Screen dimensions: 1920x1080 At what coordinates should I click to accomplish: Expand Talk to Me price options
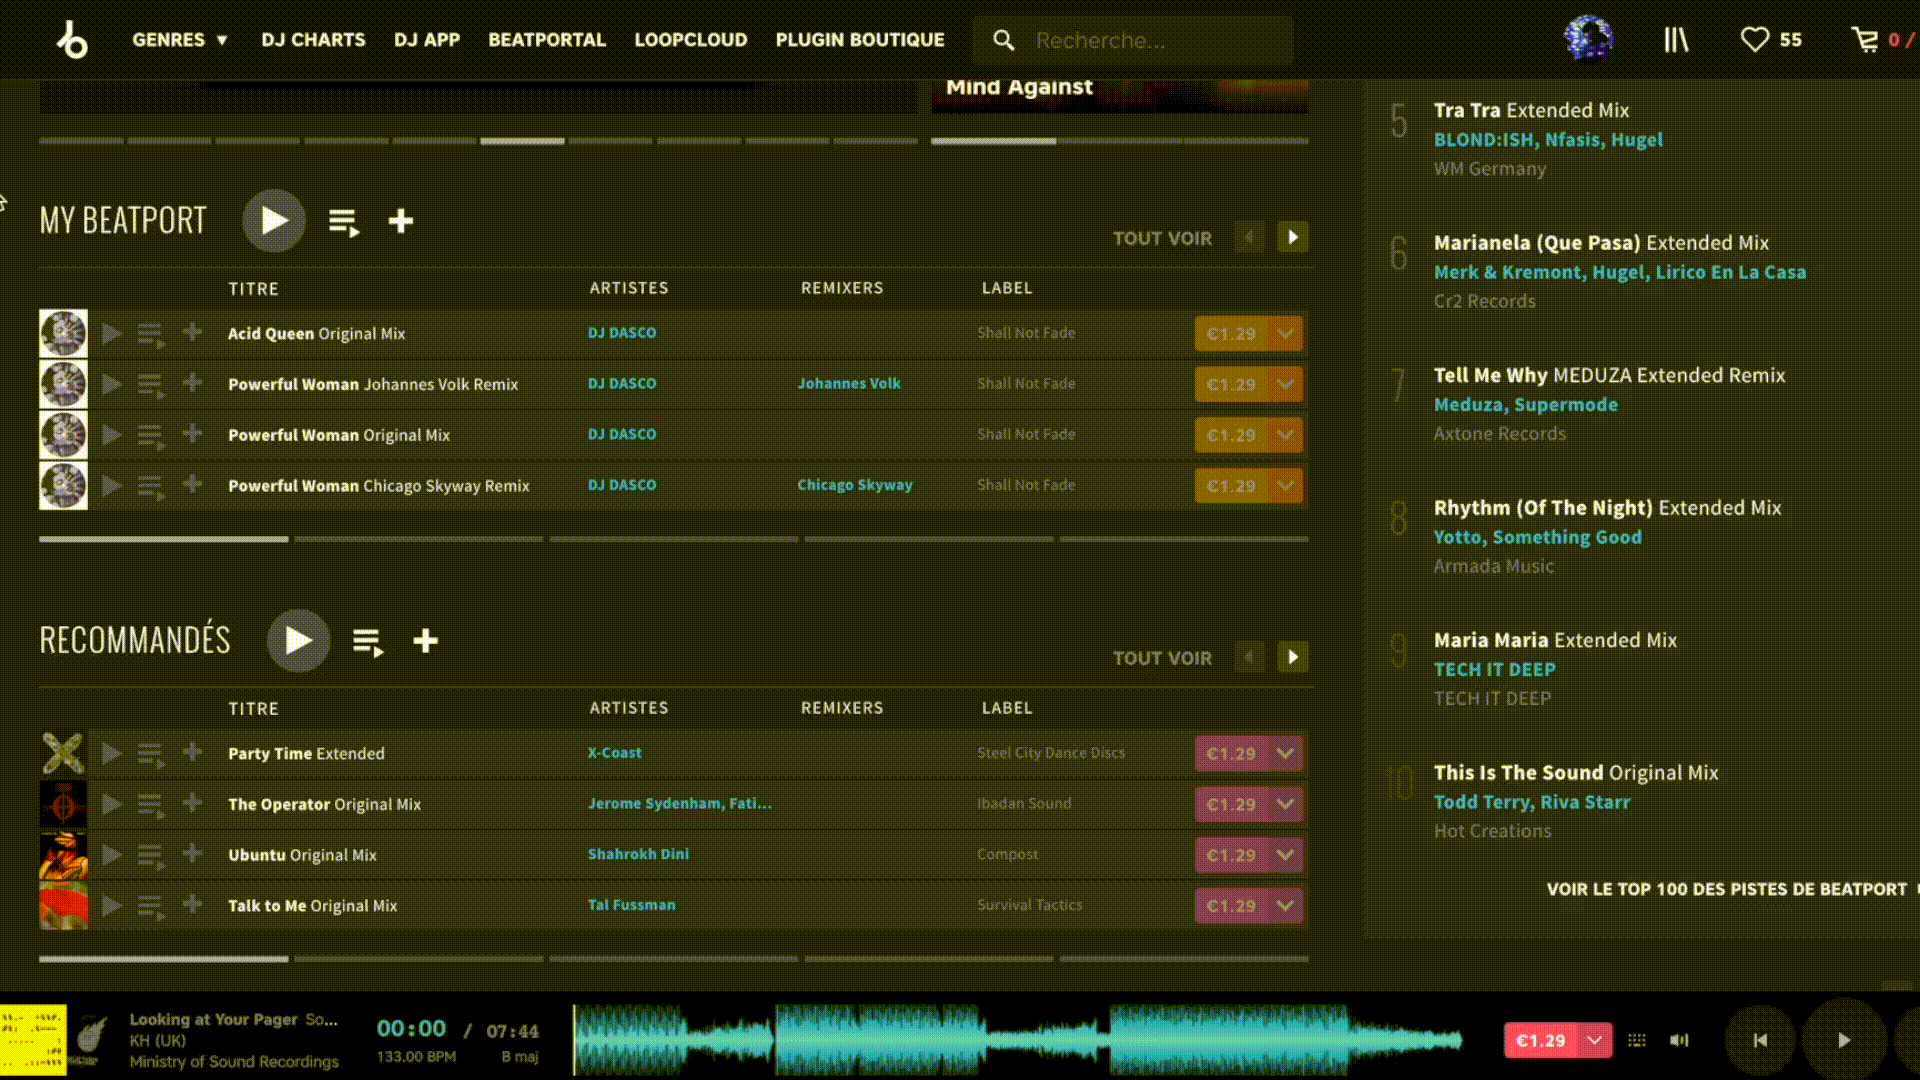pos(1285,906)
